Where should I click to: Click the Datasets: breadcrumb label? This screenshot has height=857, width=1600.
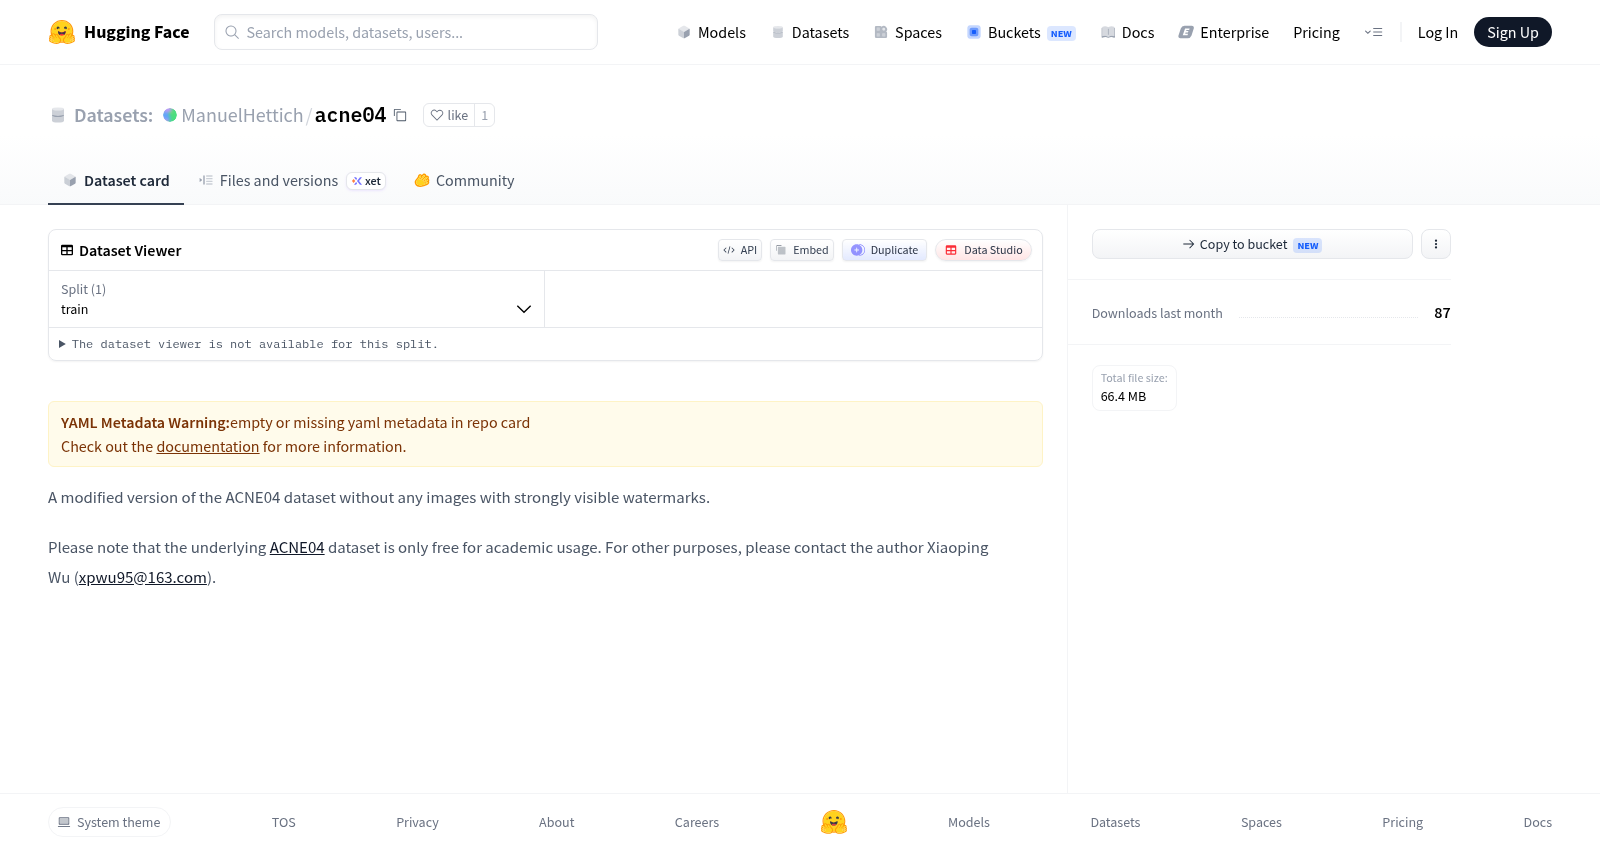113,115
